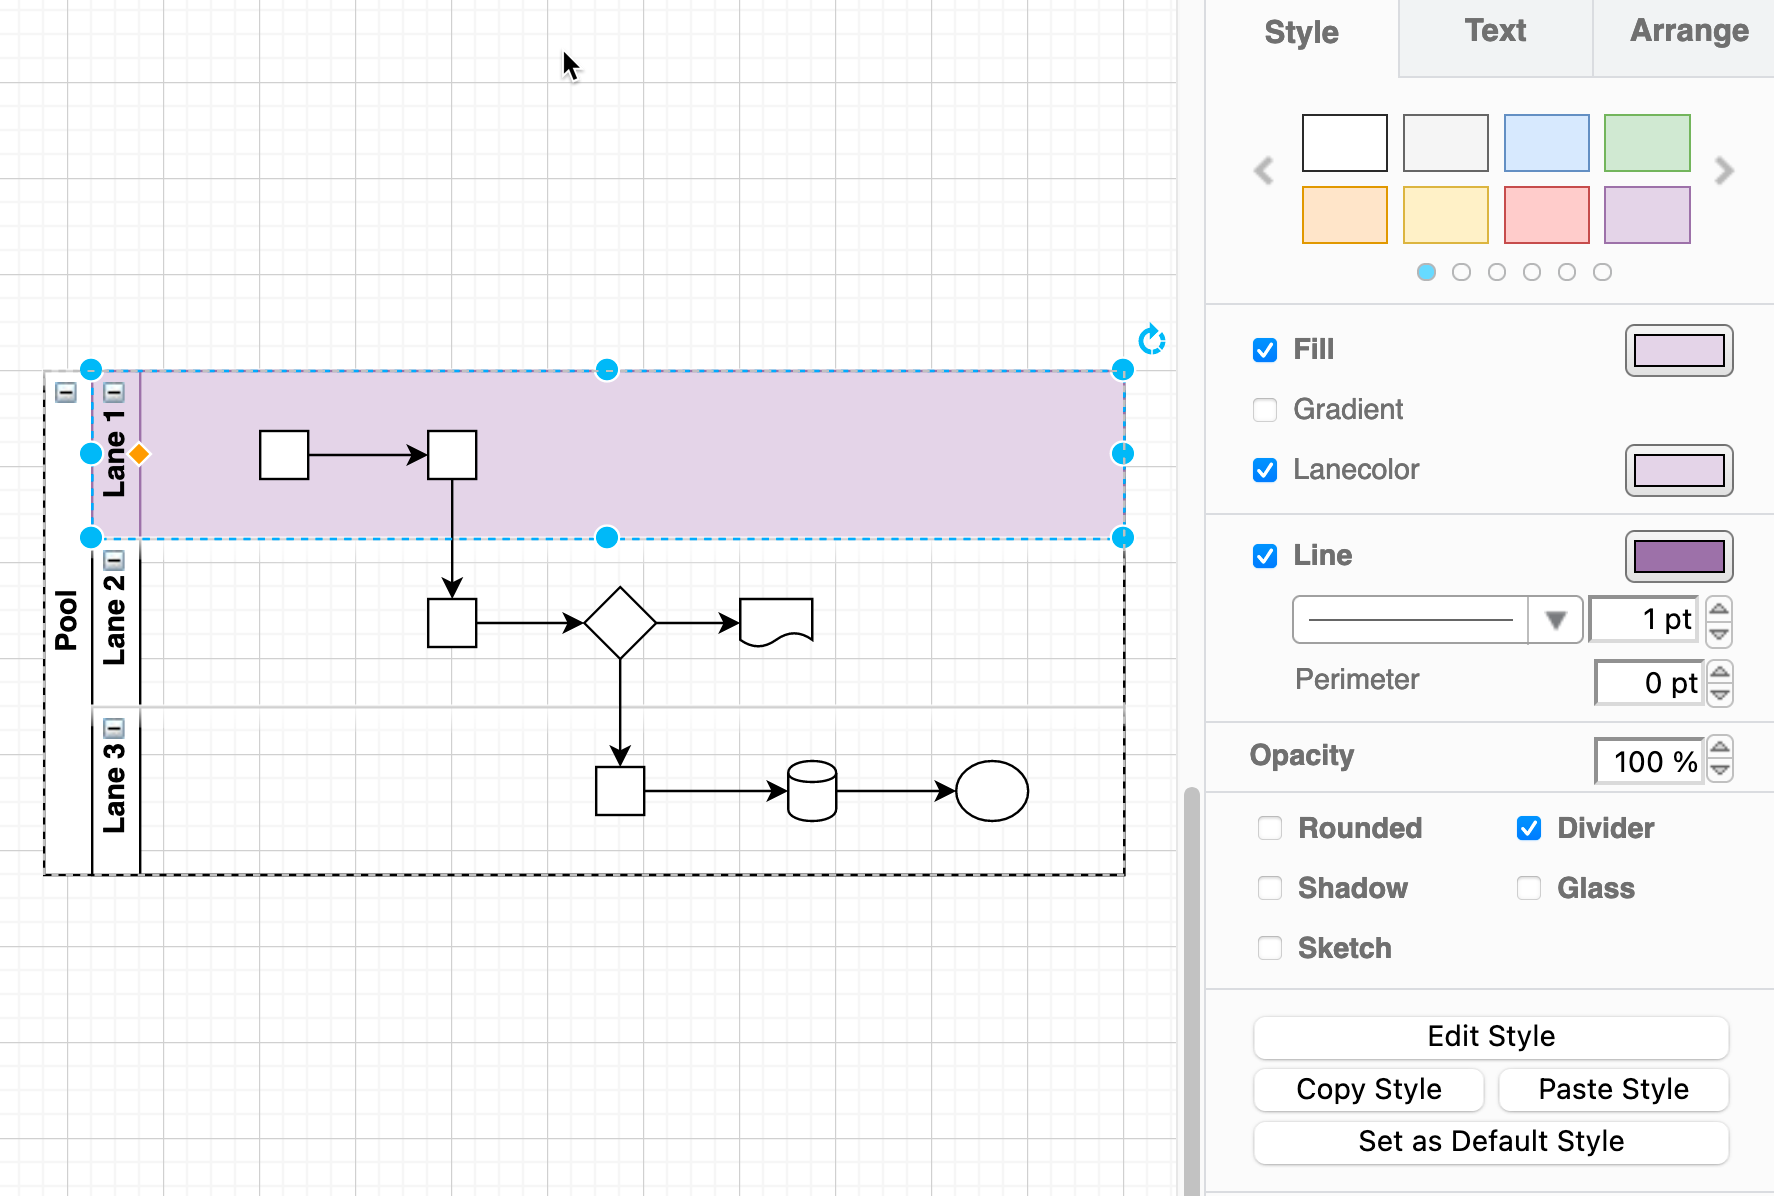Select the circle end-event shape in Lane 3
The width and height of the screenshot is (1774, 1196).
[991, 790]
